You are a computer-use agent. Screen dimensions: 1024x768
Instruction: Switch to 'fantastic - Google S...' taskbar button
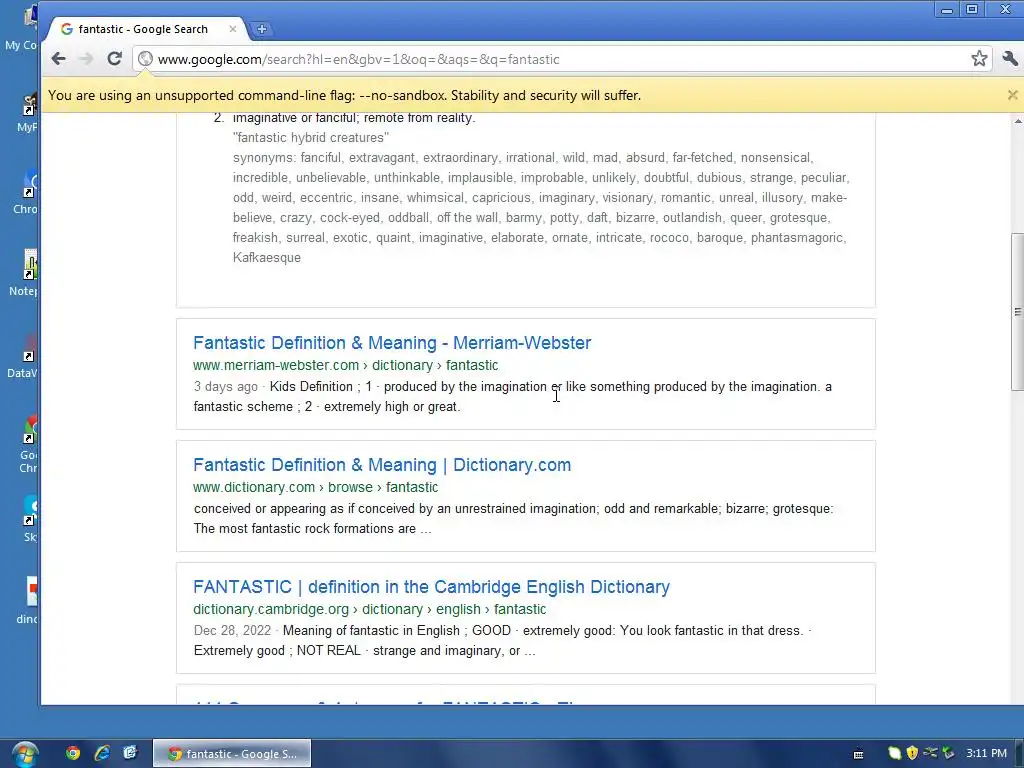tap(232, 754)
